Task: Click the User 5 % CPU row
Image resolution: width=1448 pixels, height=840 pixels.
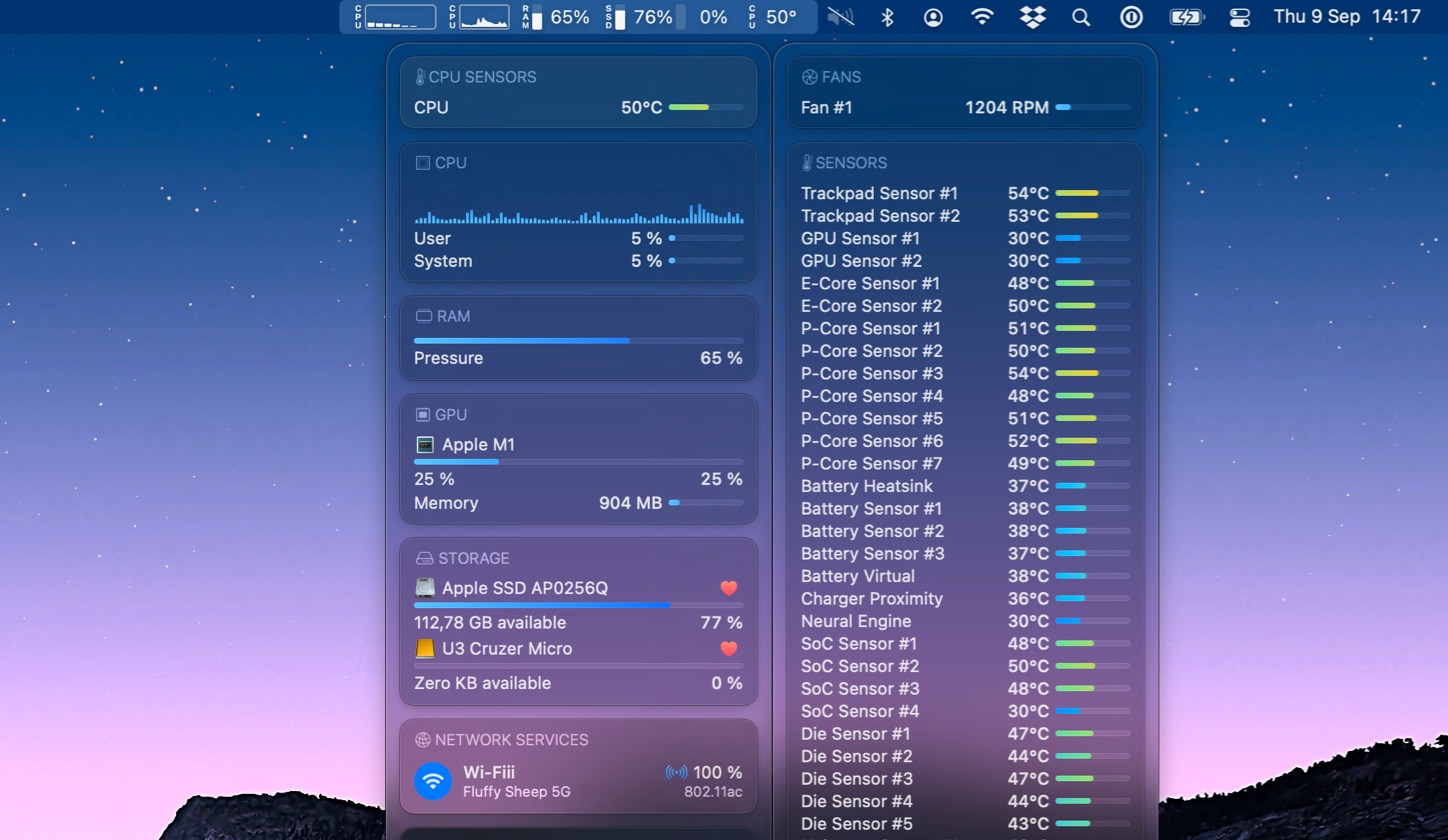Action: click(x=578, y=238)
